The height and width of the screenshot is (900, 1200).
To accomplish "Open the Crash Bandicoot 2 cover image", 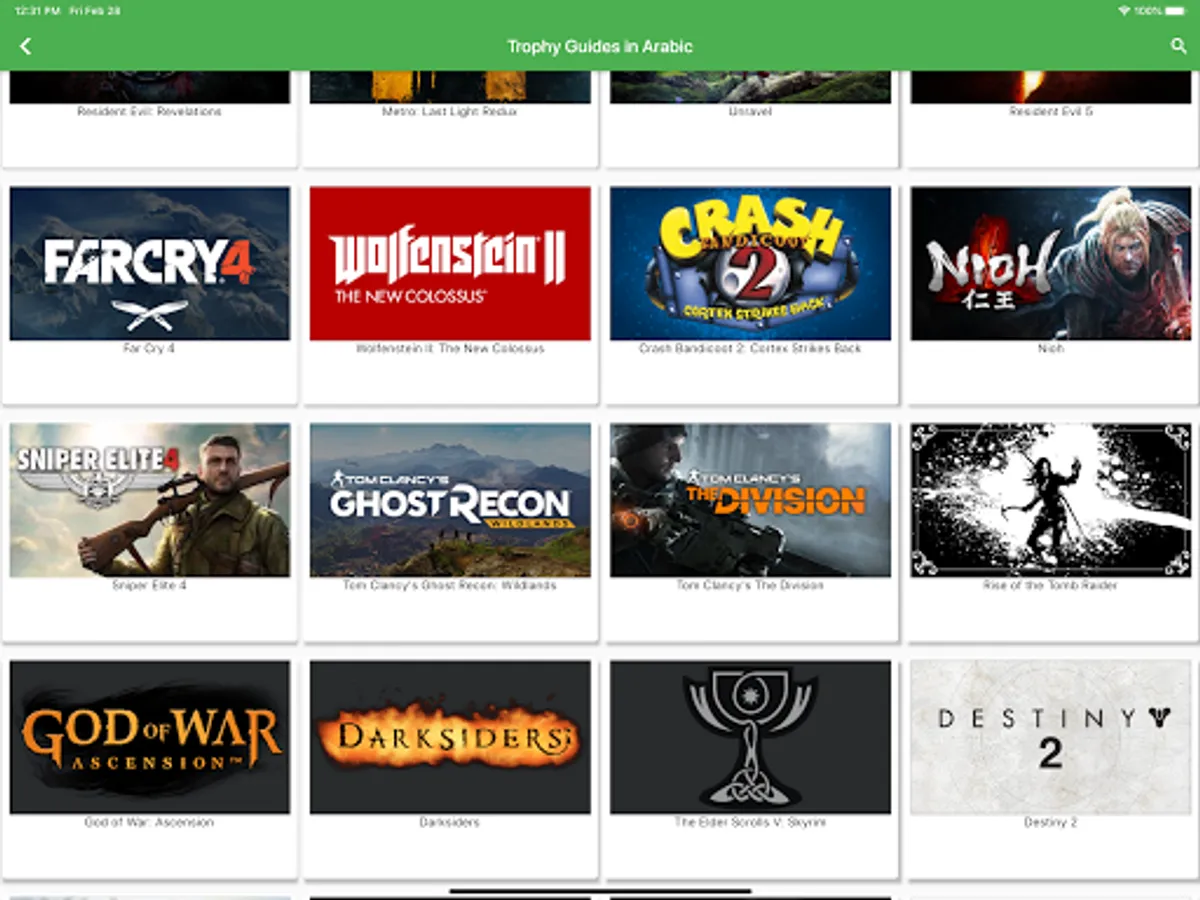I will [x=751, y=264].
